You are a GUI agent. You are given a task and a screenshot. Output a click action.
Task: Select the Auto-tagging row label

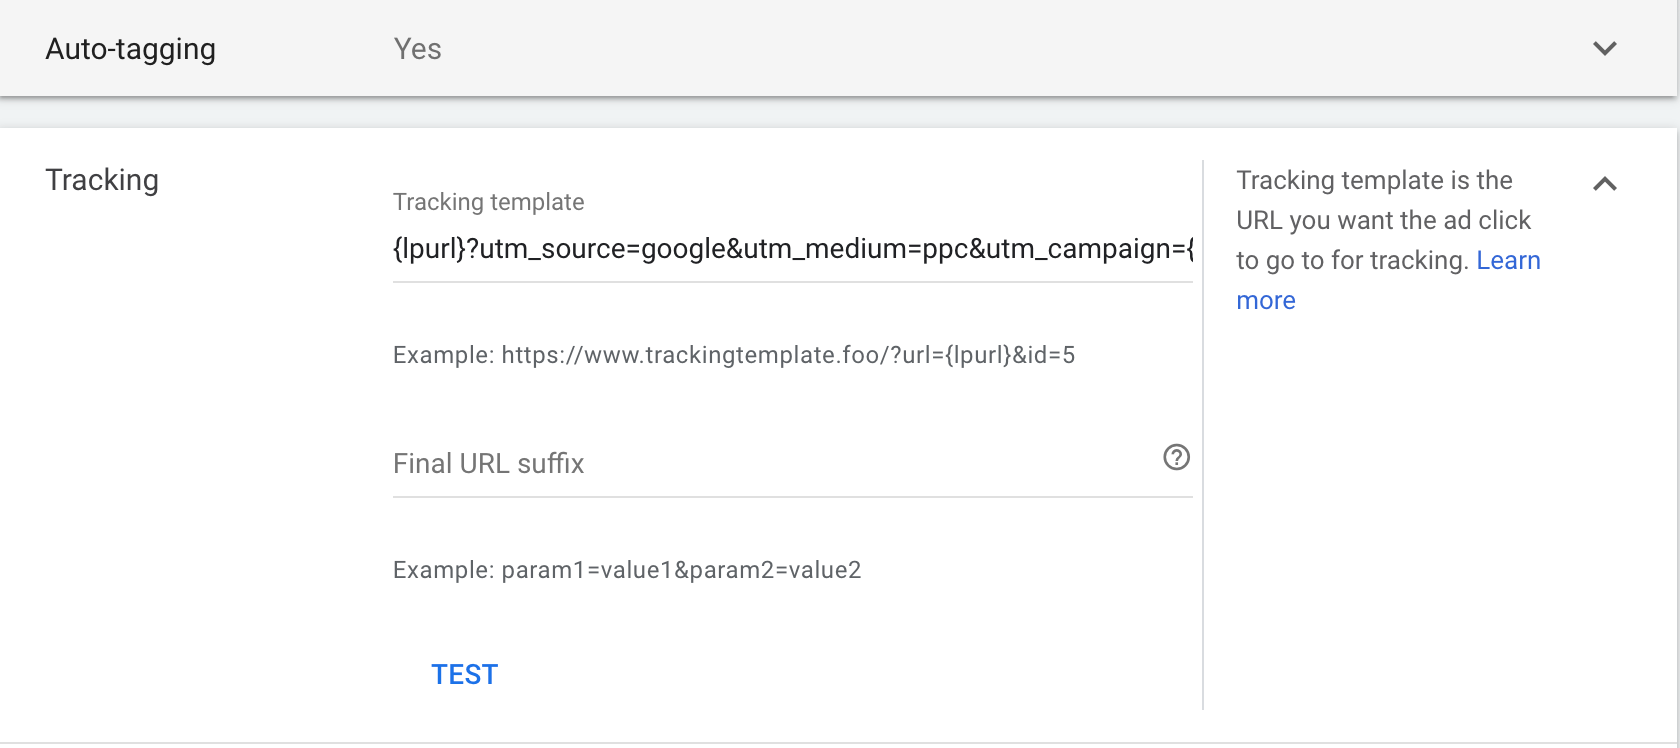point(130,49)
